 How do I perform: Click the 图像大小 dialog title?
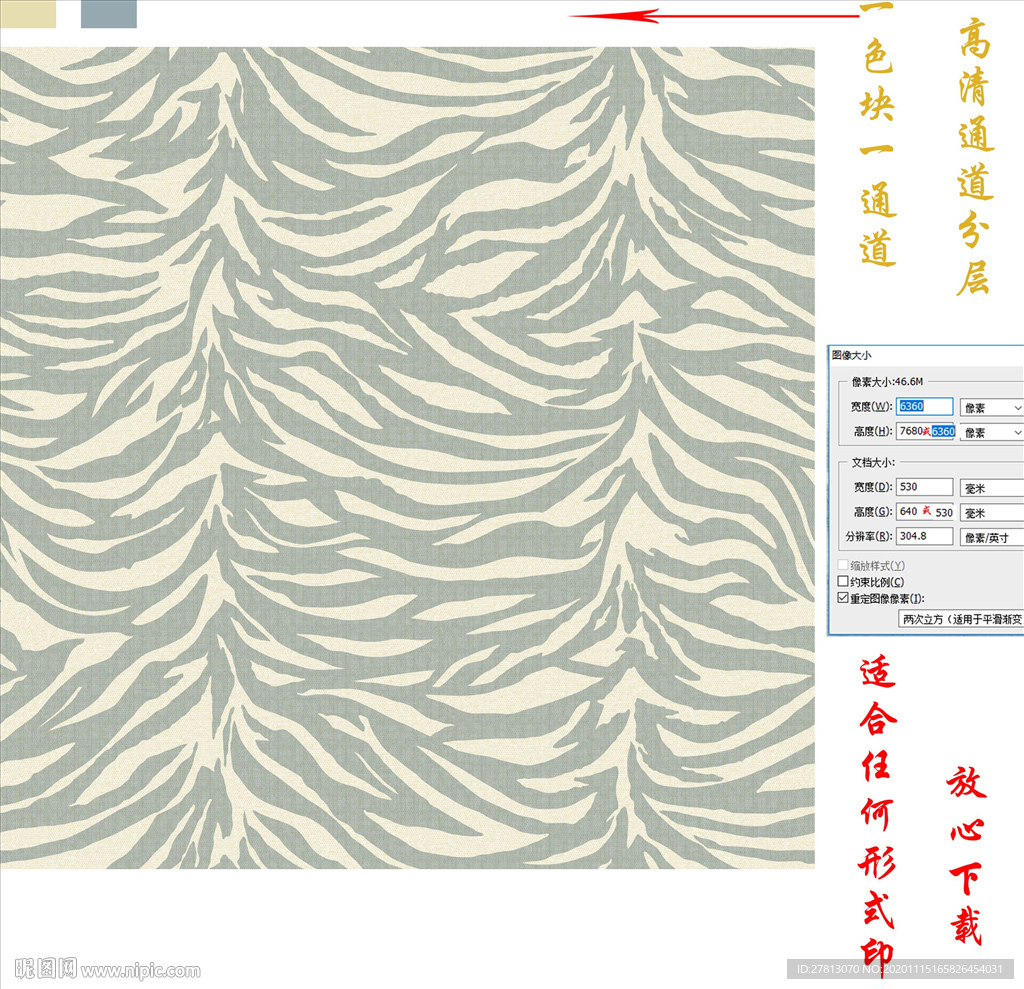click(x=851, y=355)
